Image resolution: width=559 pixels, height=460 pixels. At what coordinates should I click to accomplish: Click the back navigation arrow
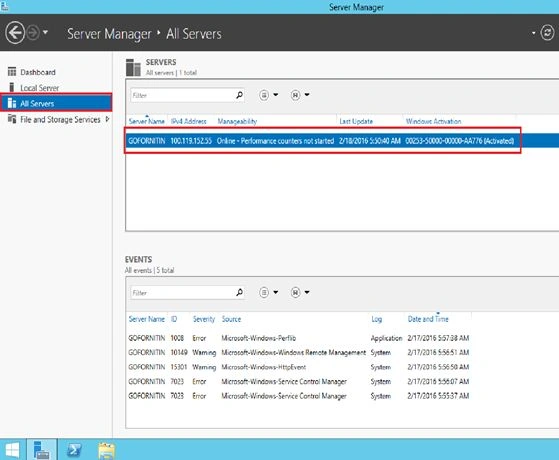pyautogui.click(x=15, y=33)
